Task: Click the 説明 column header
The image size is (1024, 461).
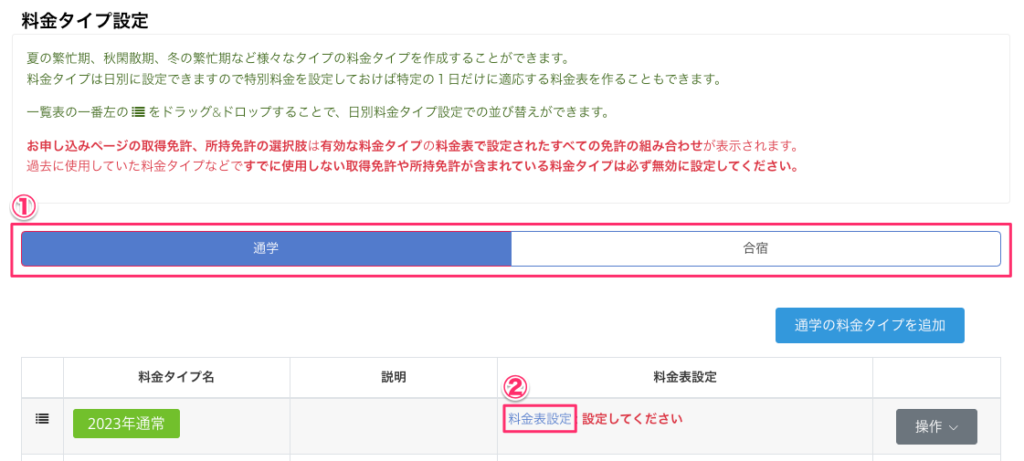Action: pos(393,377)
